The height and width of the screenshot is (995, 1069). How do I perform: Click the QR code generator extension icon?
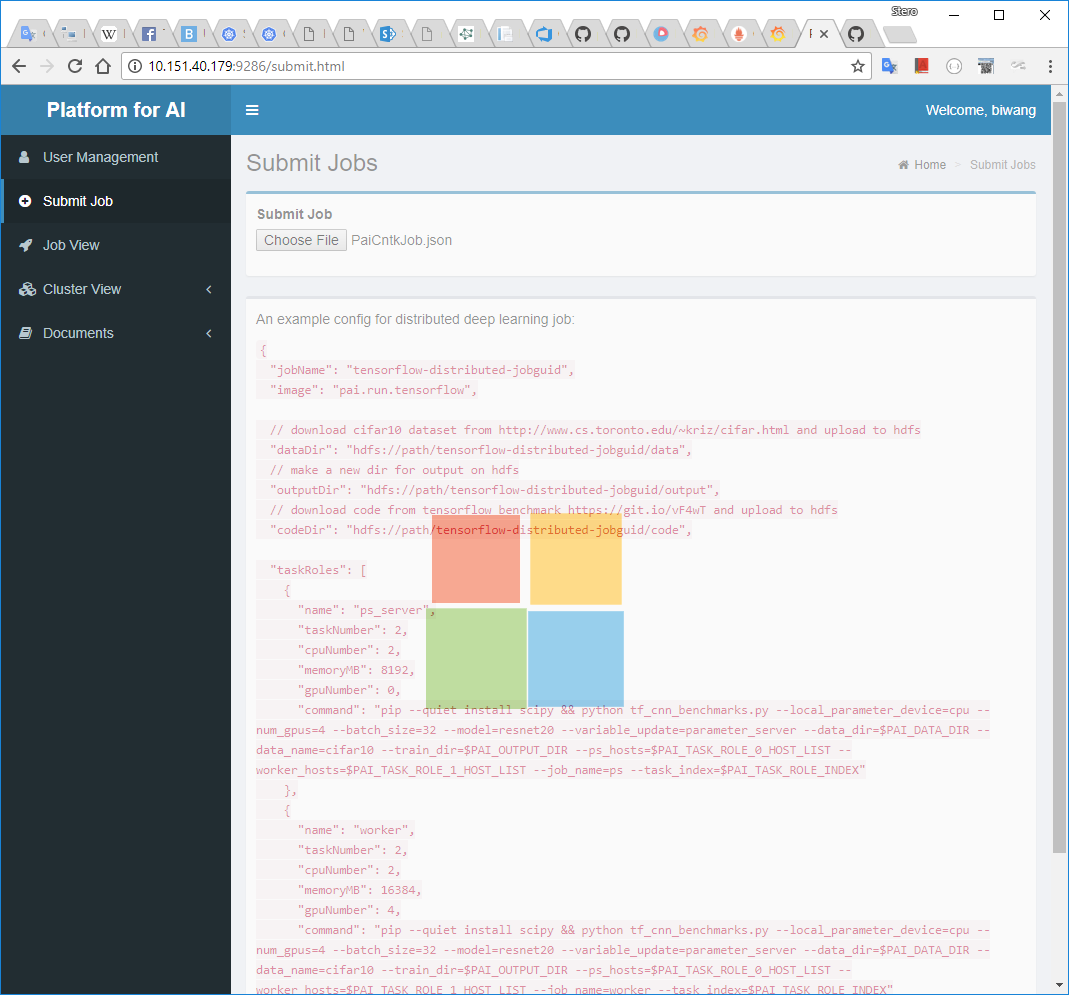click(x=986, y=66)
